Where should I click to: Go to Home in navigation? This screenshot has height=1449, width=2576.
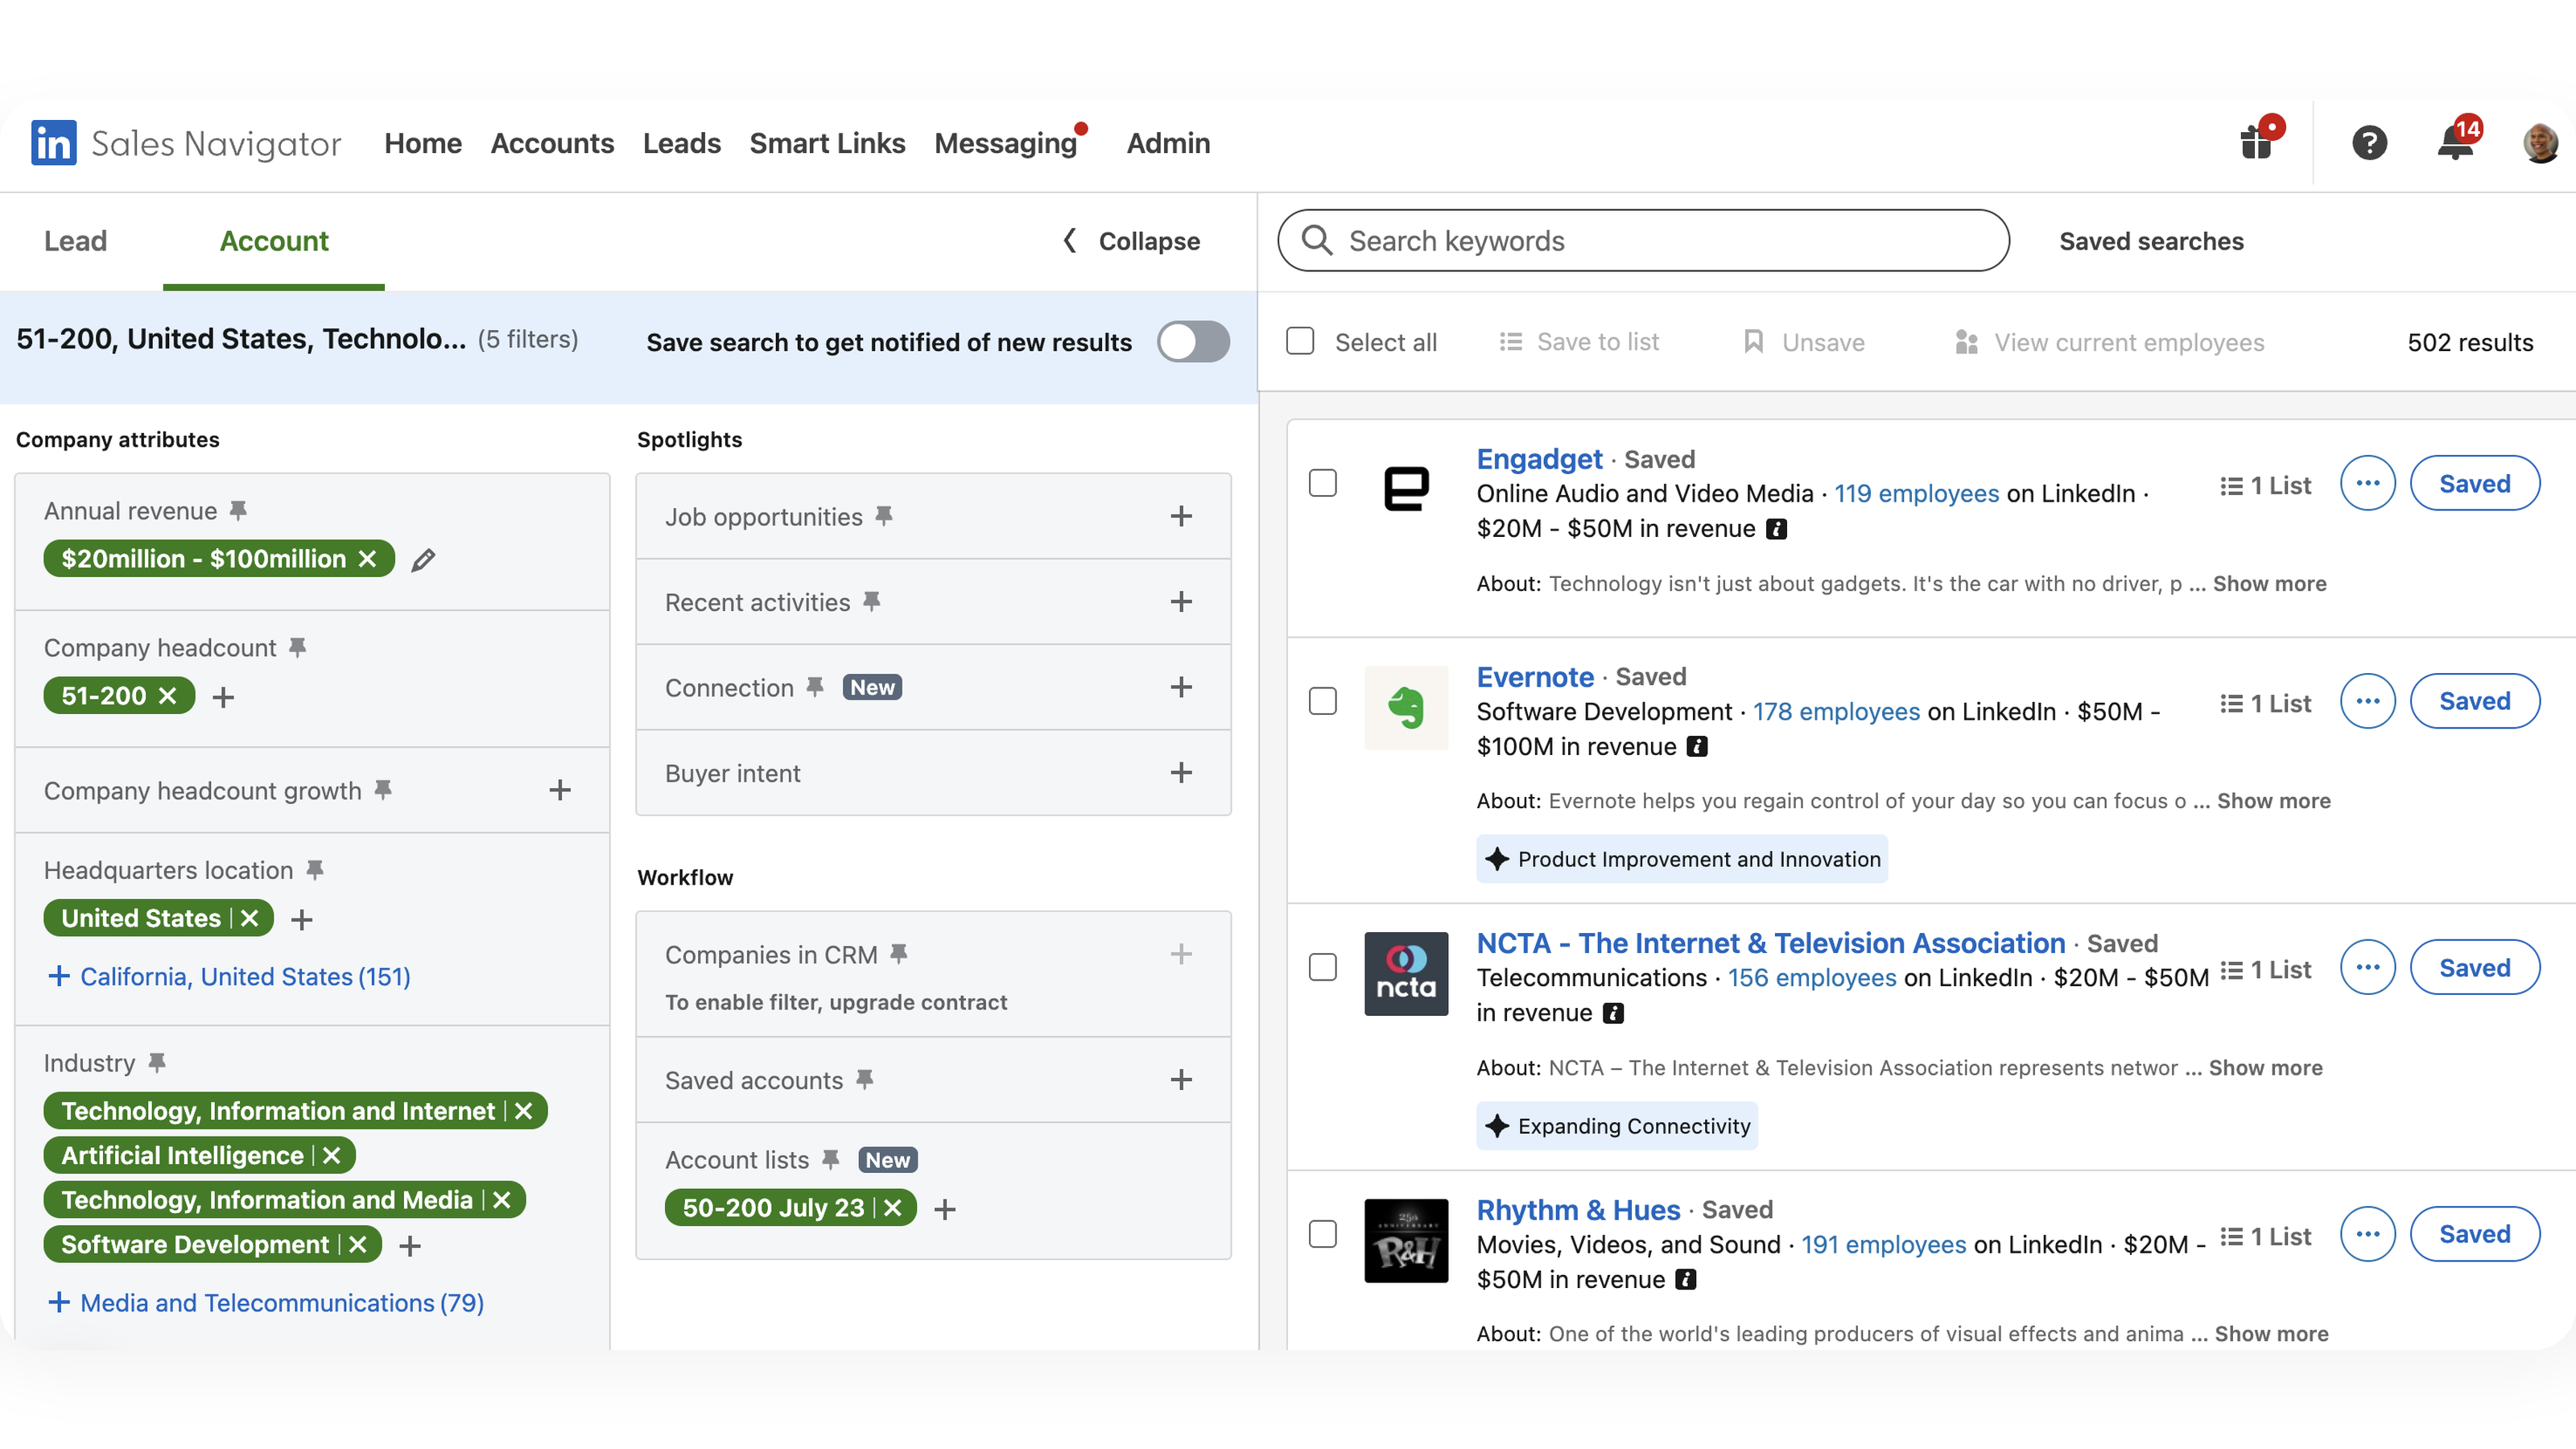(x=423, y=143)
